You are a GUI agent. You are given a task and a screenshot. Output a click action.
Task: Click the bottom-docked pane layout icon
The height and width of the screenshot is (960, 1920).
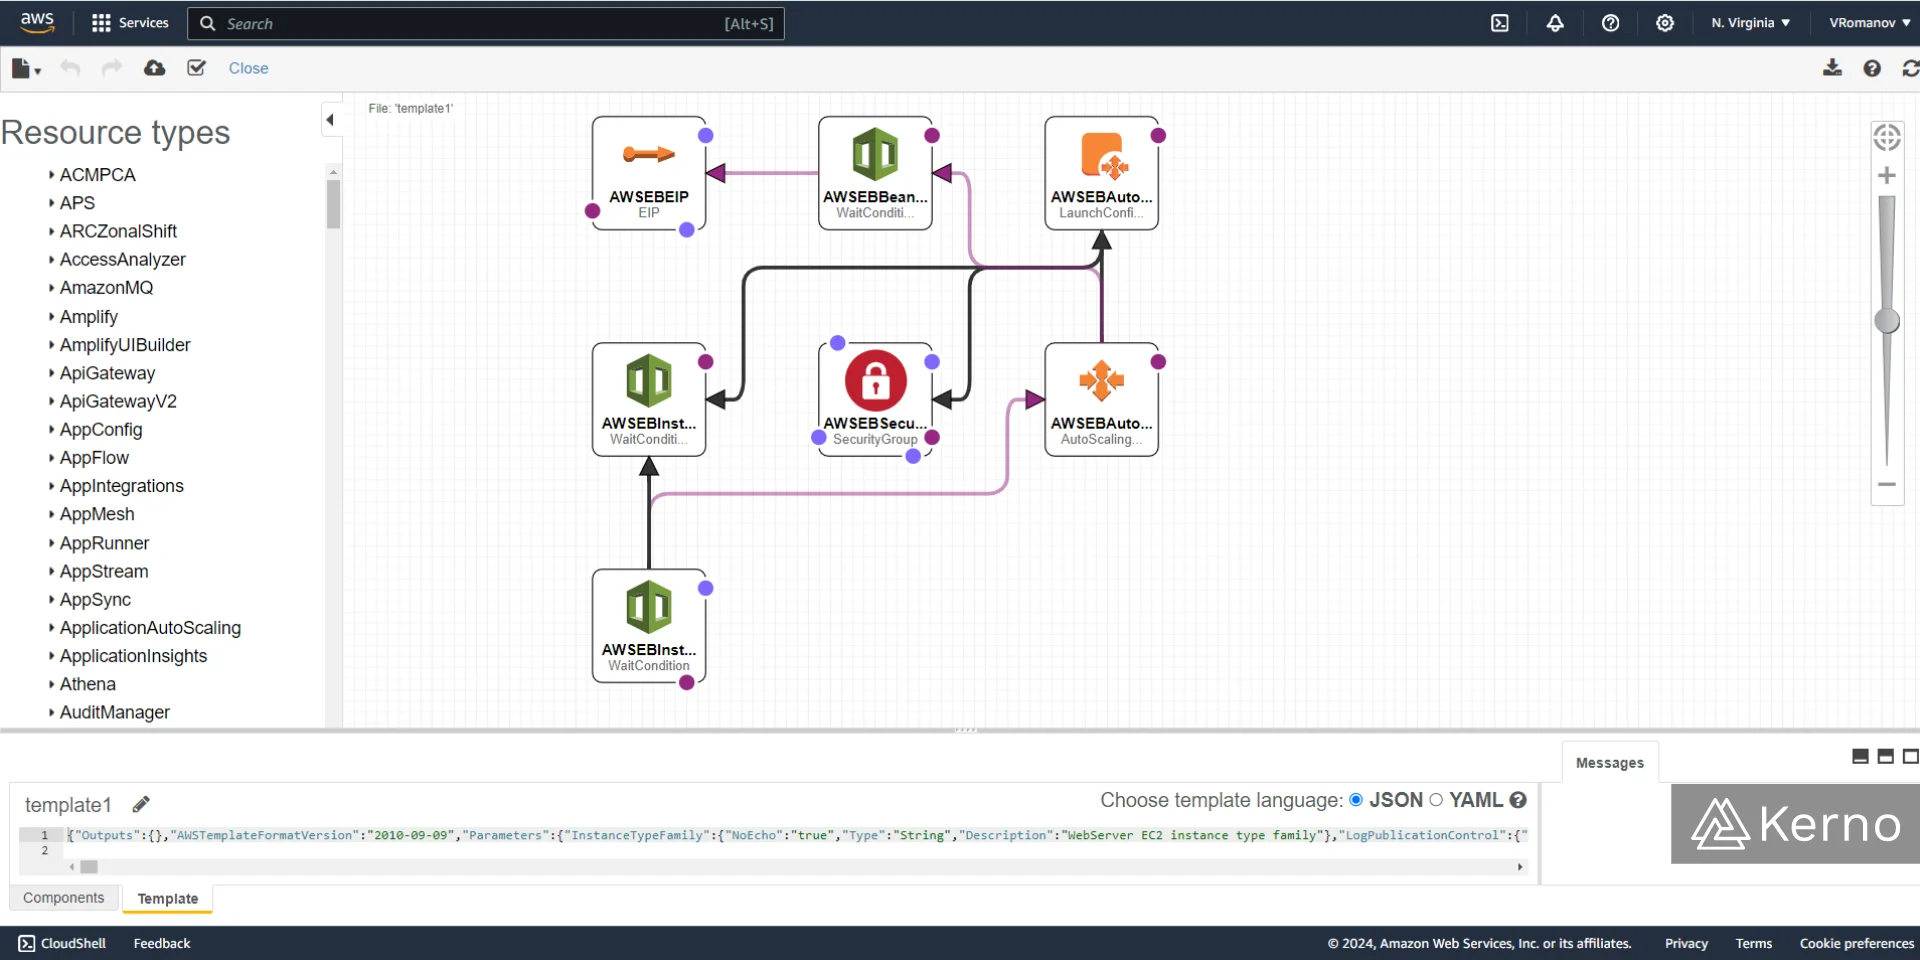click(x=1860, y=756)
